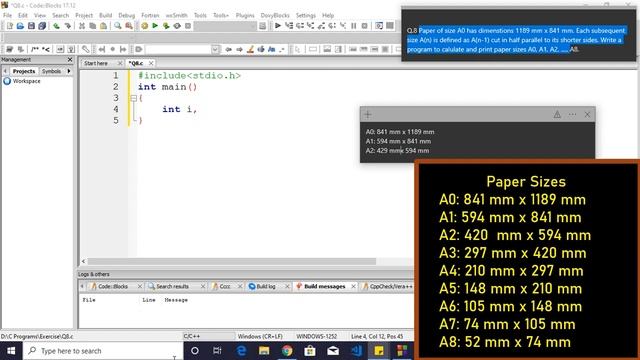Click the Jump forward arrow icon

coord(240,49)
